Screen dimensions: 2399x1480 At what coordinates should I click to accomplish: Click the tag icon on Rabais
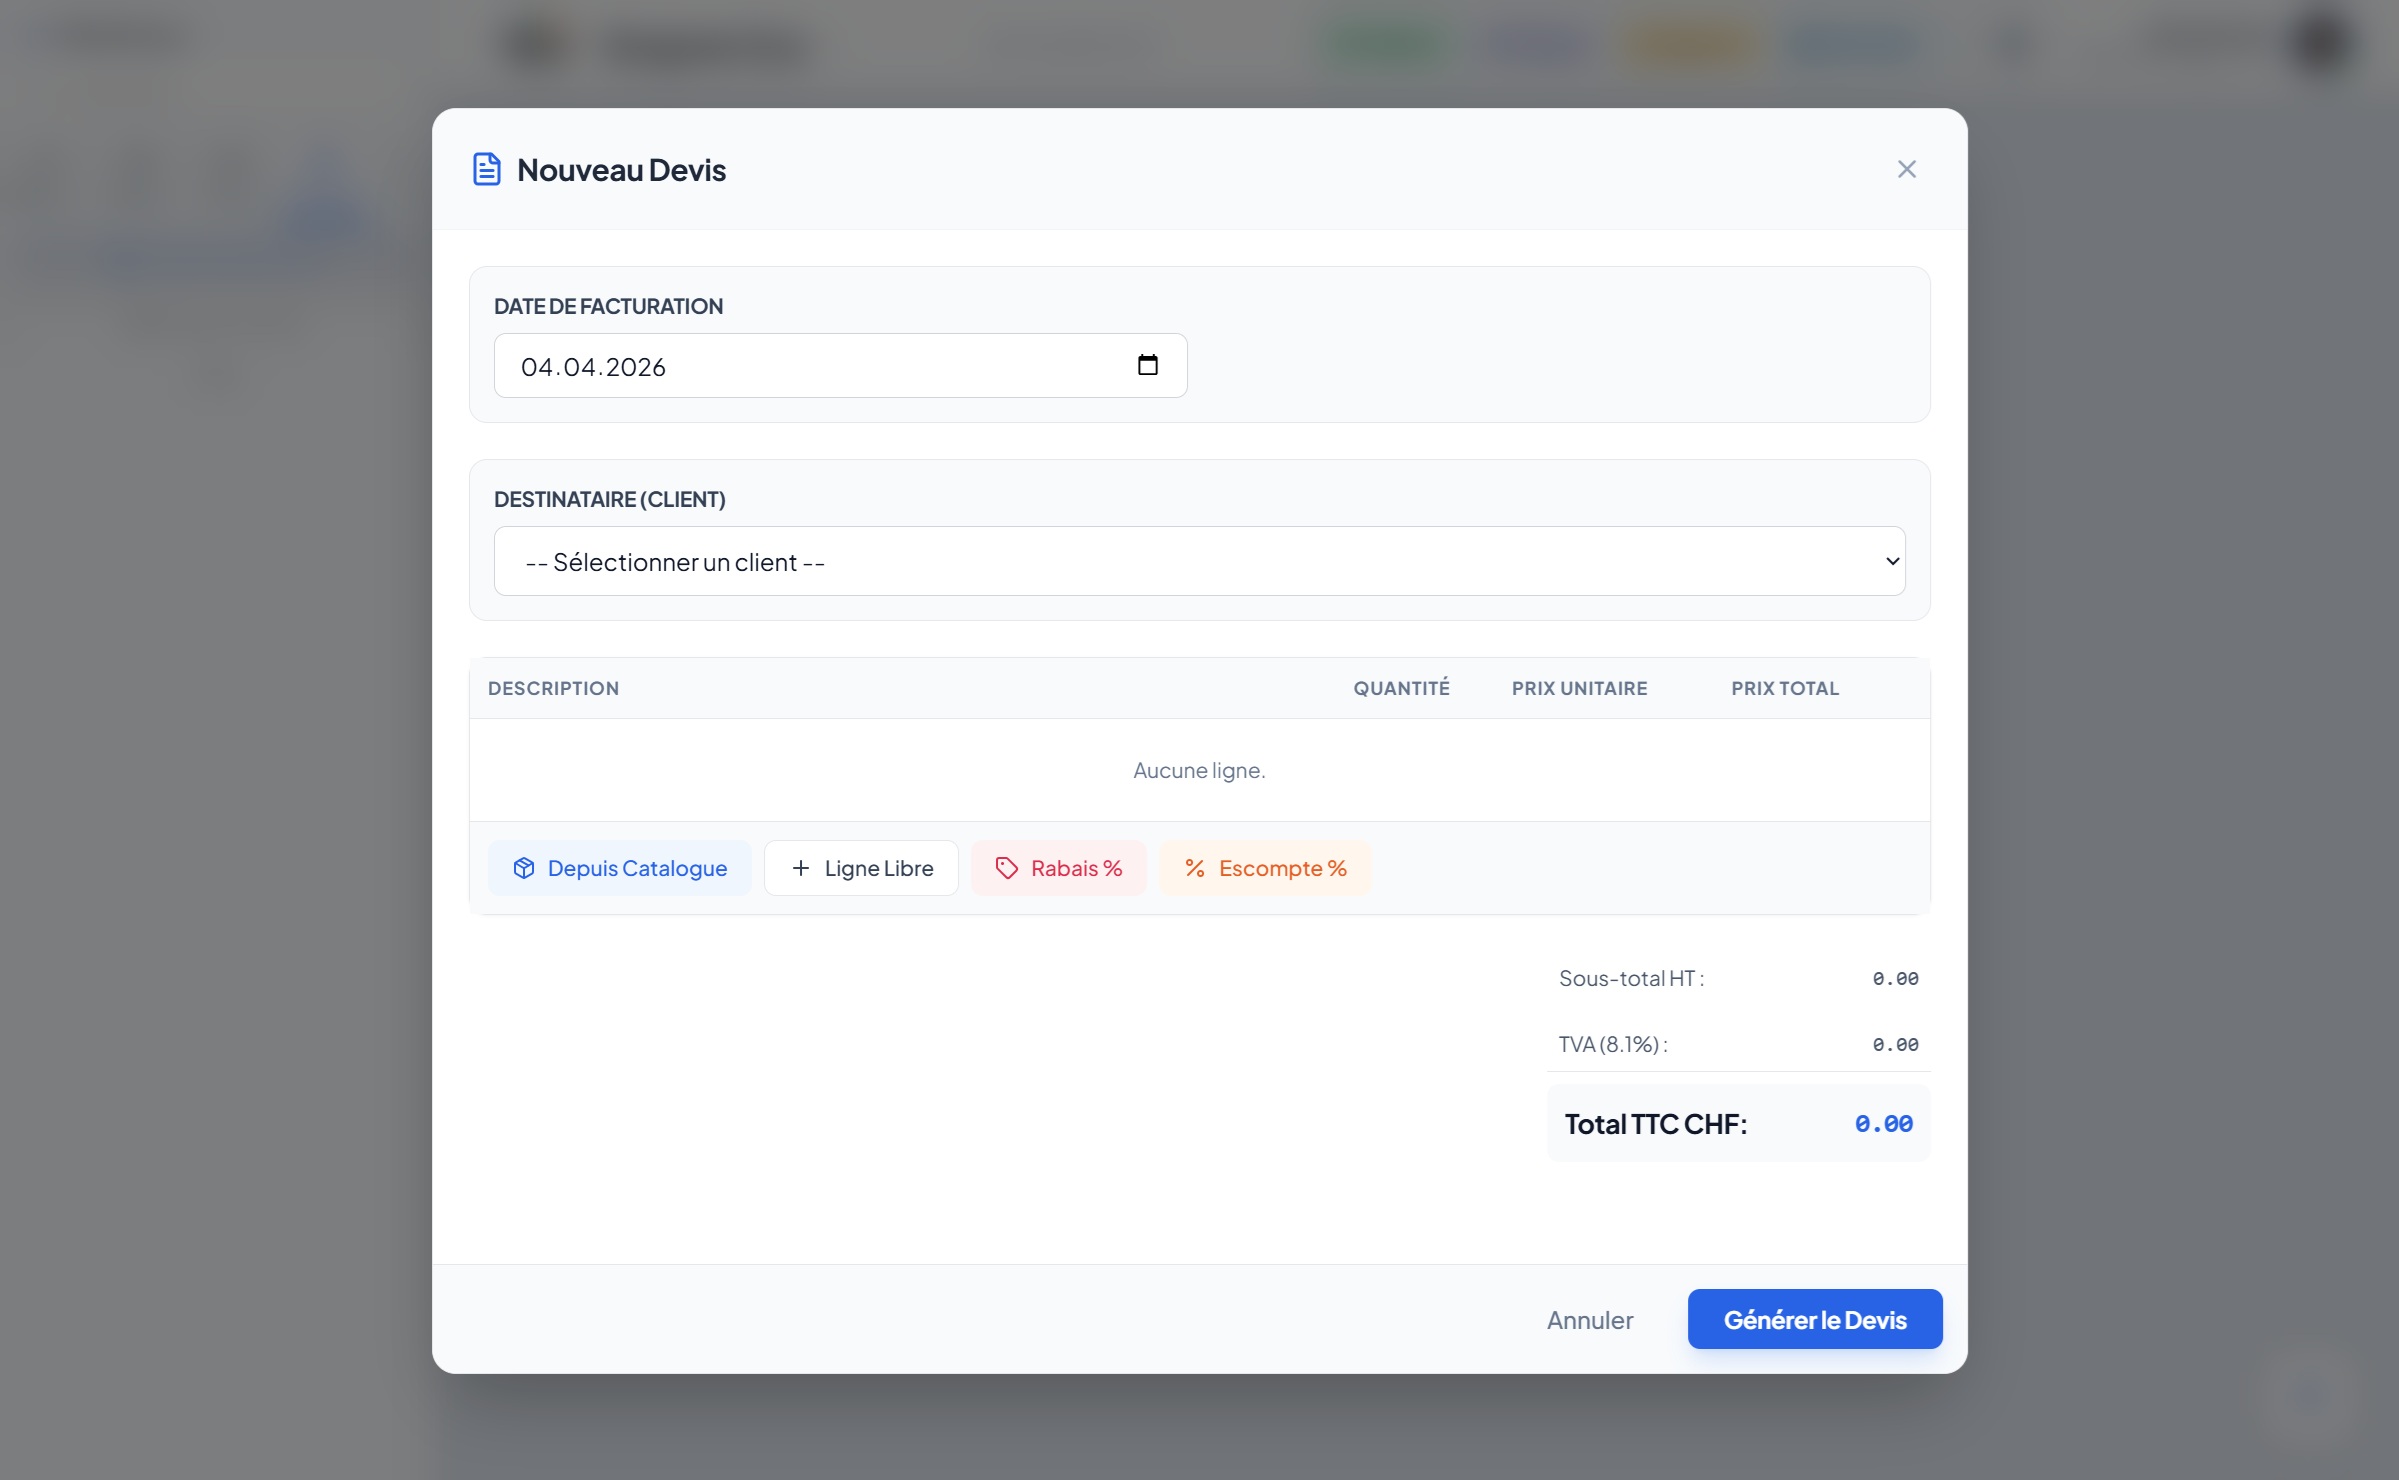coord(1006,868)
